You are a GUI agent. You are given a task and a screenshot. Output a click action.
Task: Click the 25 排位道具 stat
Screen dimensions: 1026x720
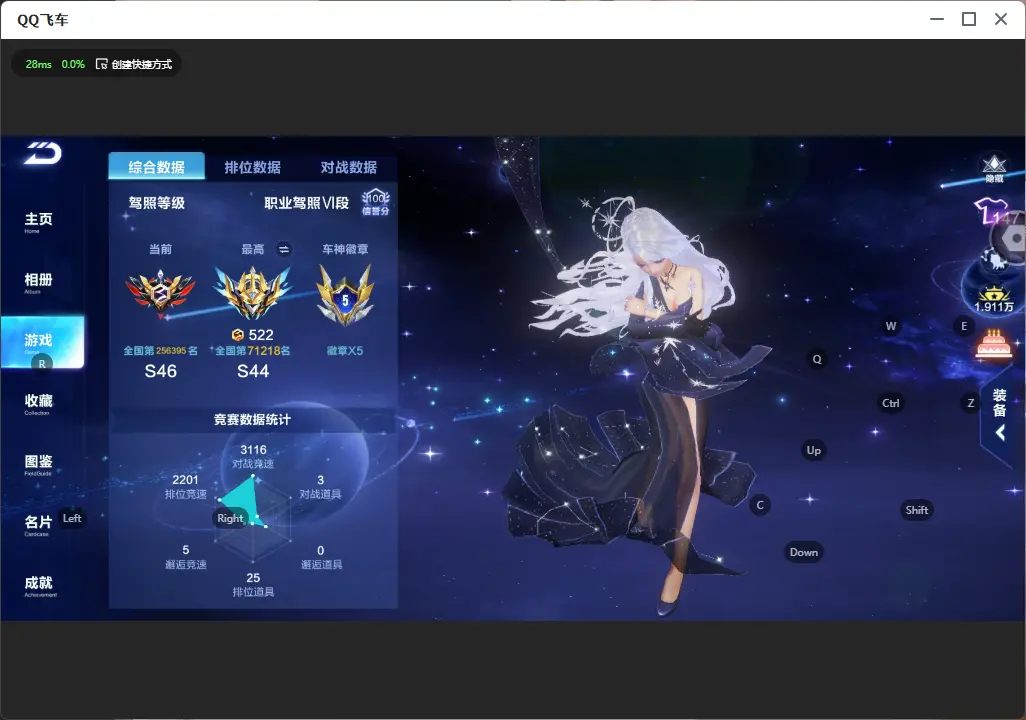pyautogui.click(x=253, y=585)
